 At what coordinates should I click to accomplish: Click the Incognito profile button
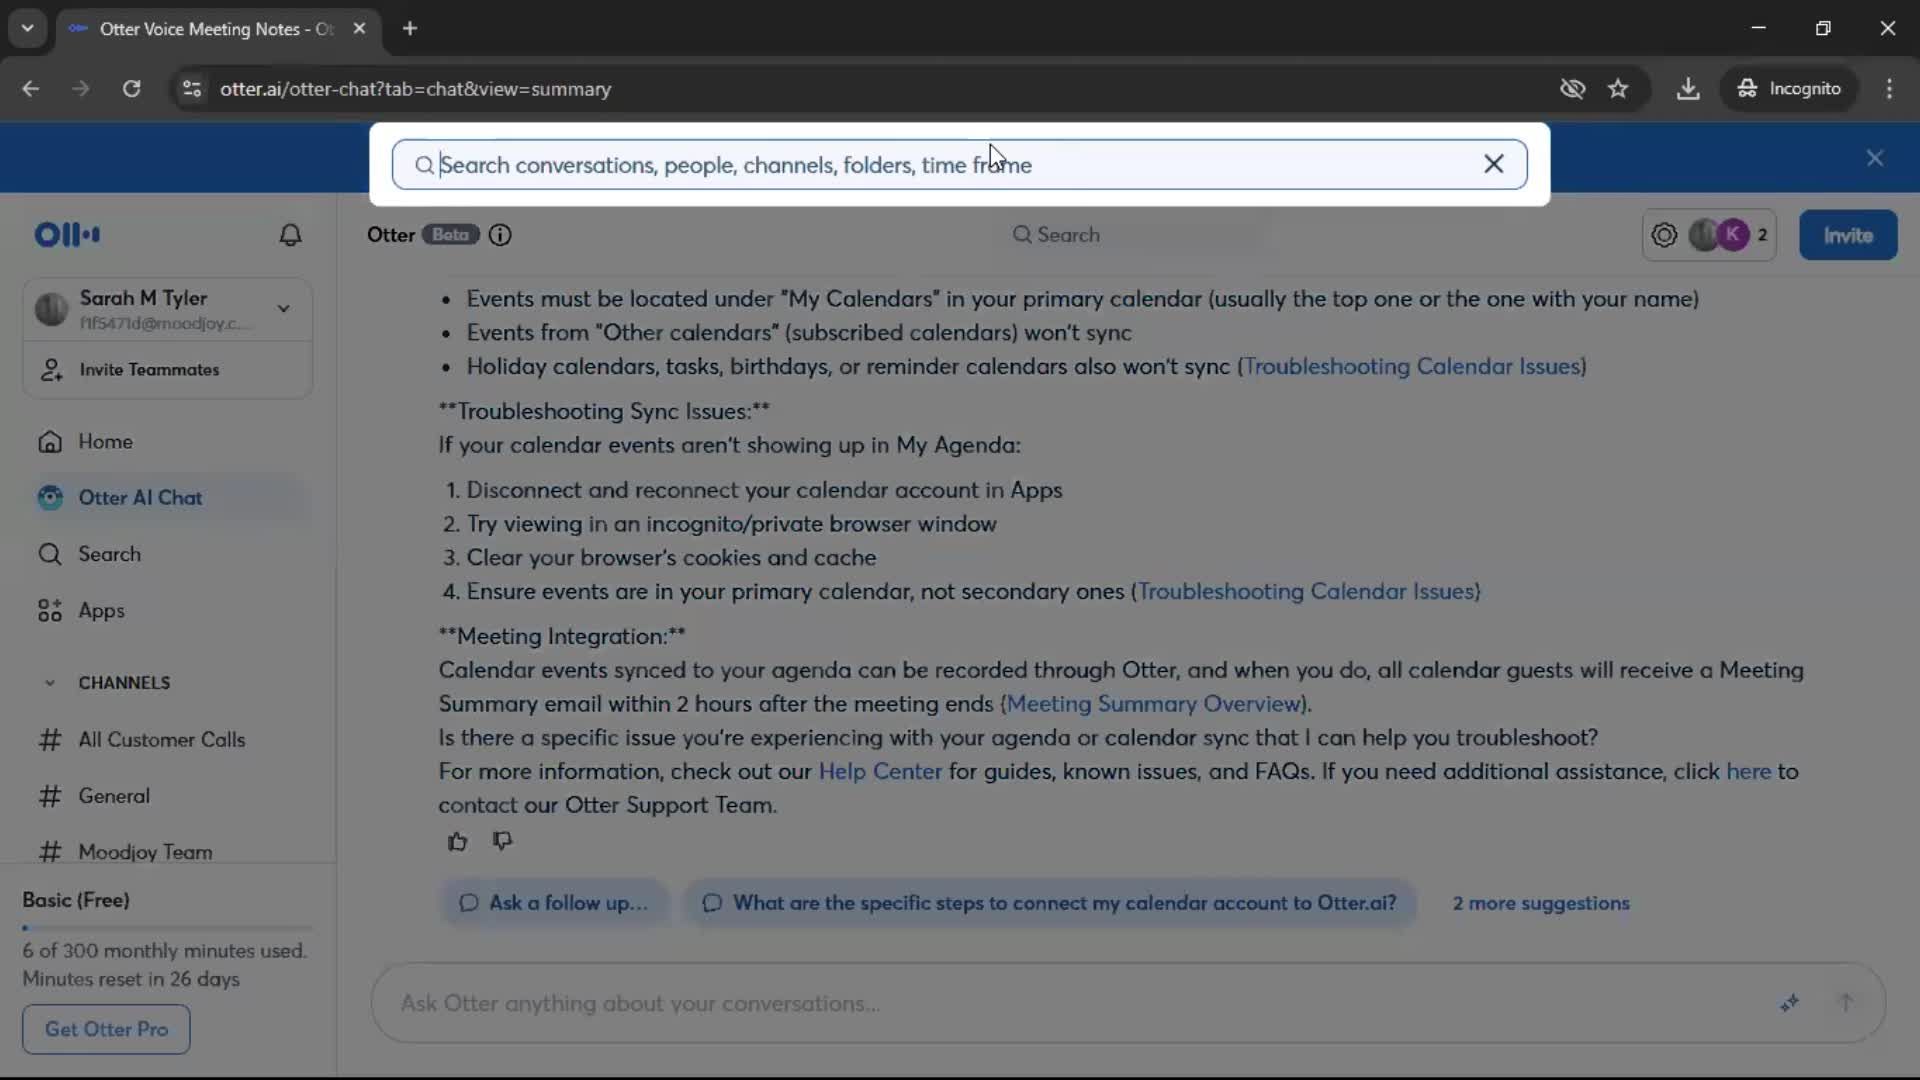(1788, 88)
